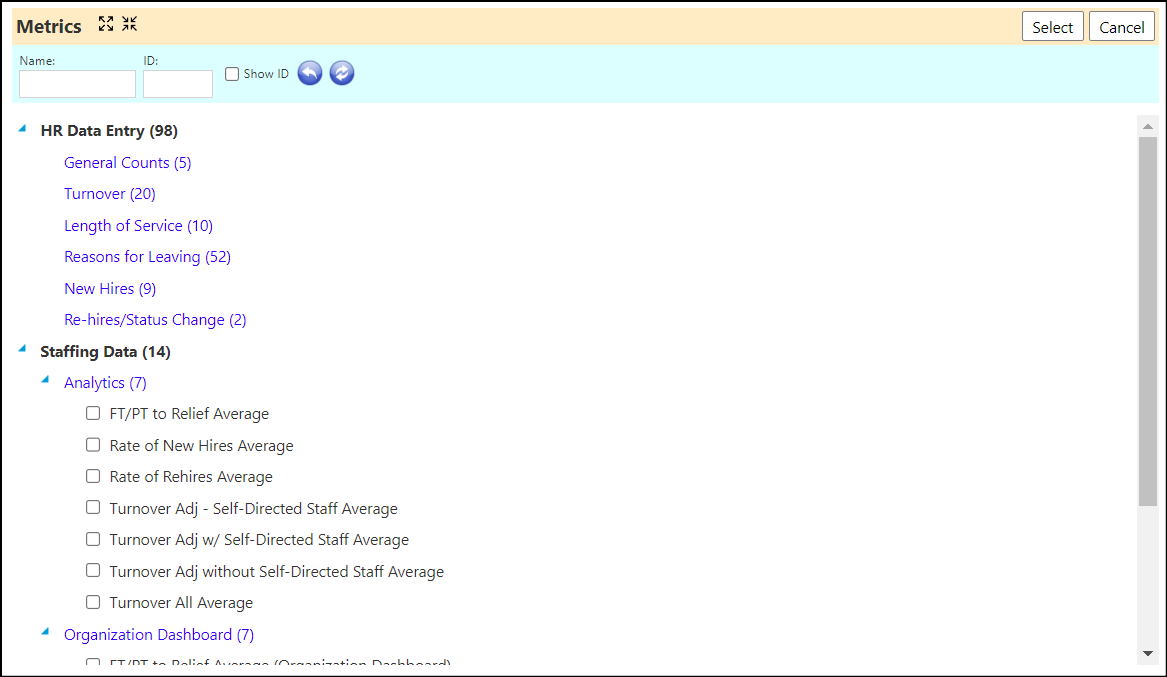
Task: Click the blue refresh icon
Action: [x=342, y=73]
